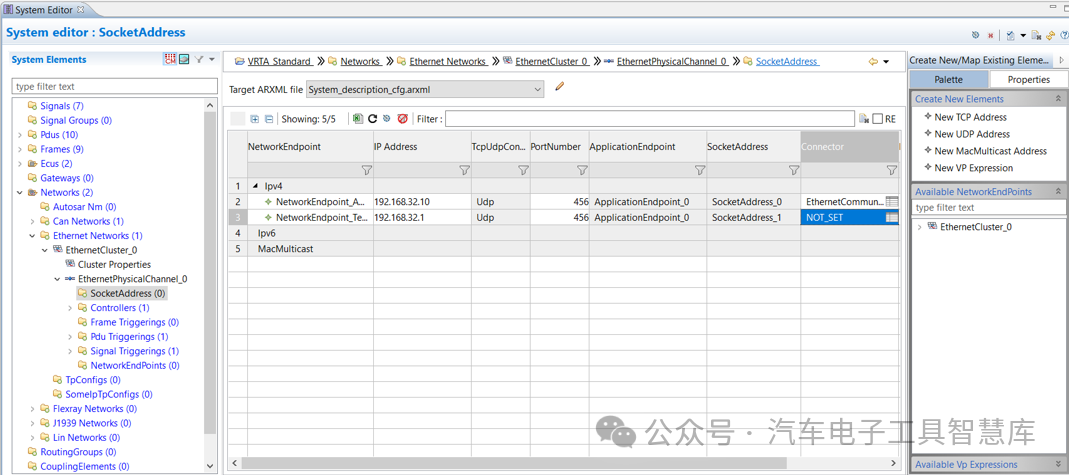Click the pencil icon next to Target ARXML file
The width and height of the screenshot is (1069, 475).
click(x=560, y=87)
